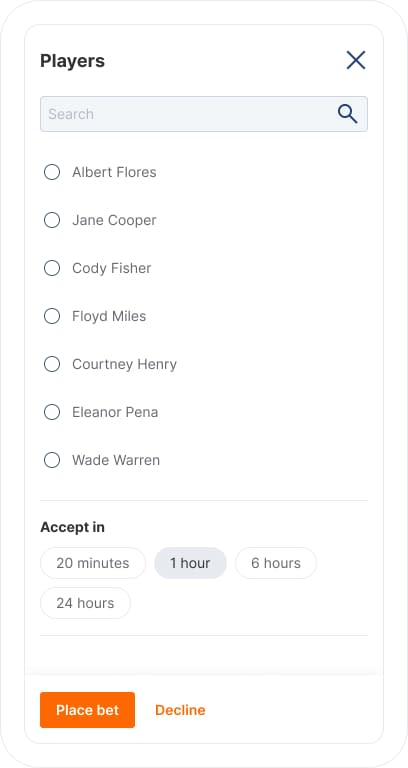
Task: Select the Jane Cooper radio button
Action: coord(52,220)
